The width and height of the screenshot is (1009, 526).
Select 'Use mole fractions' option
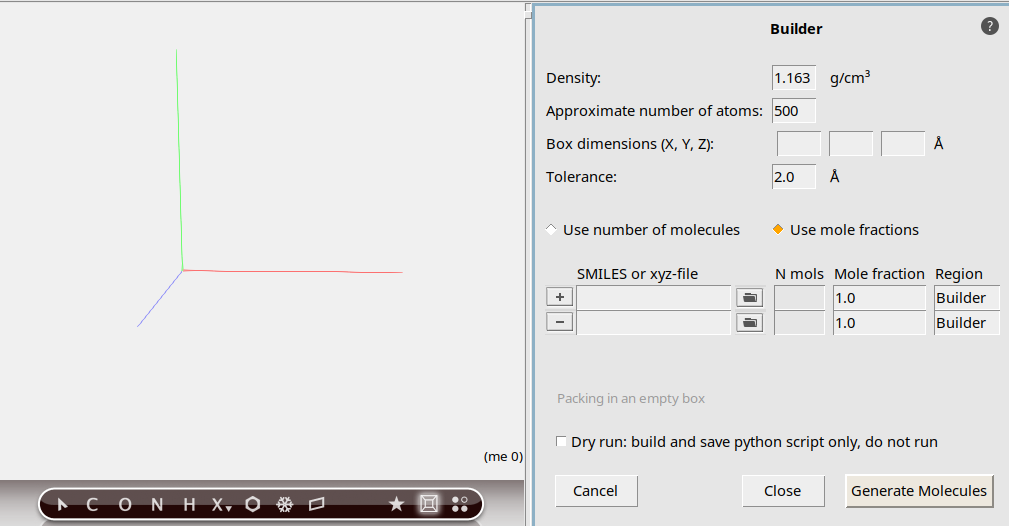[778, 230]
